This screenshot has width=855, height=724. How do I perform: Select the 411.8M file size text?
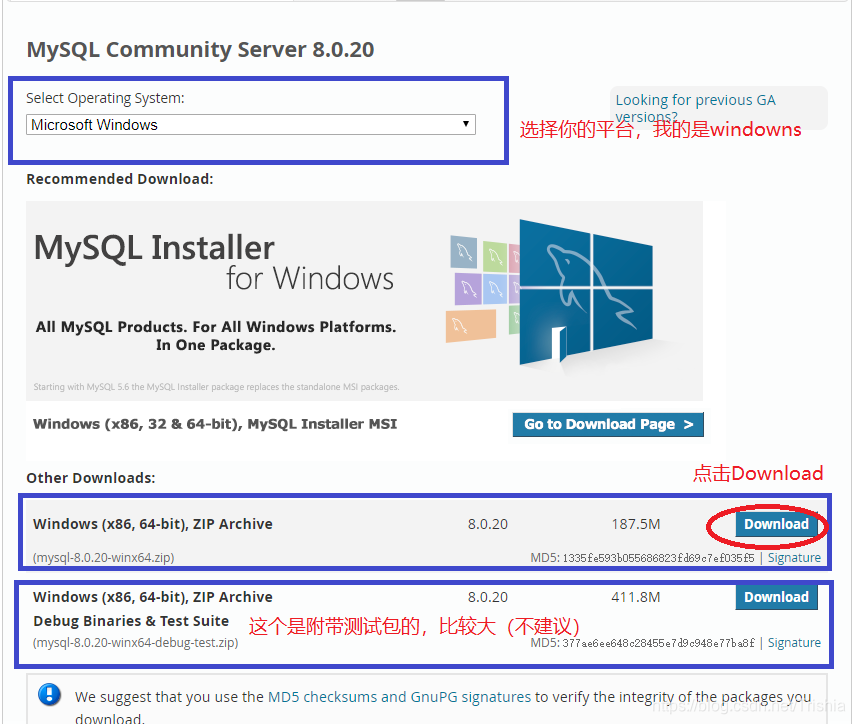pos(635,598)
